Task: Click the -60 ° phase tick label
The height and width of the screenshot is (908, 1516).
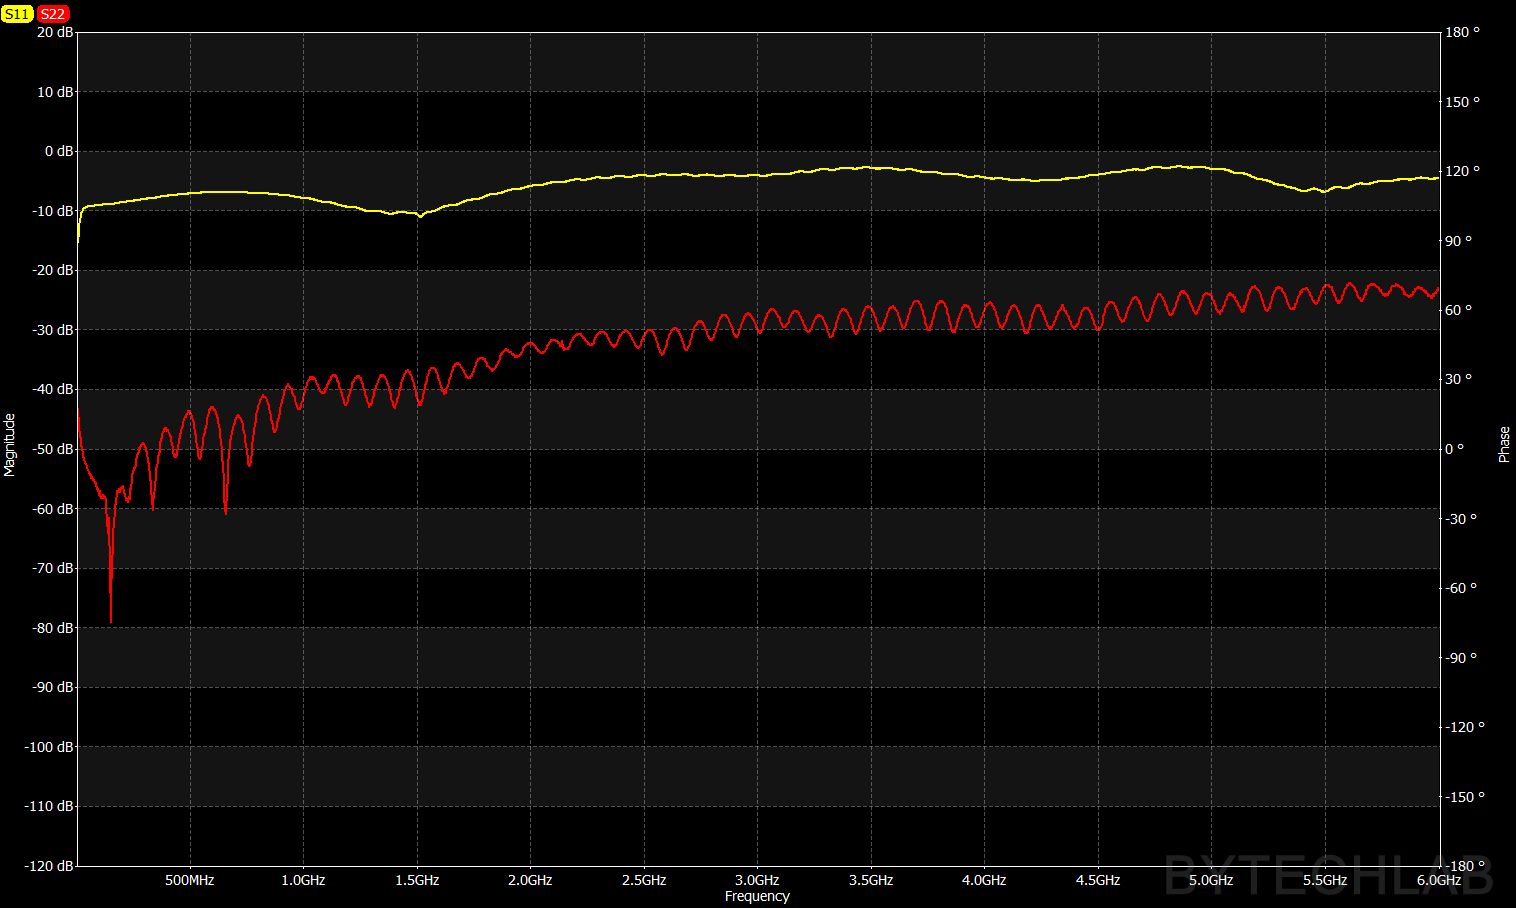Action: pyautogui.click(x=1461, y=588)
